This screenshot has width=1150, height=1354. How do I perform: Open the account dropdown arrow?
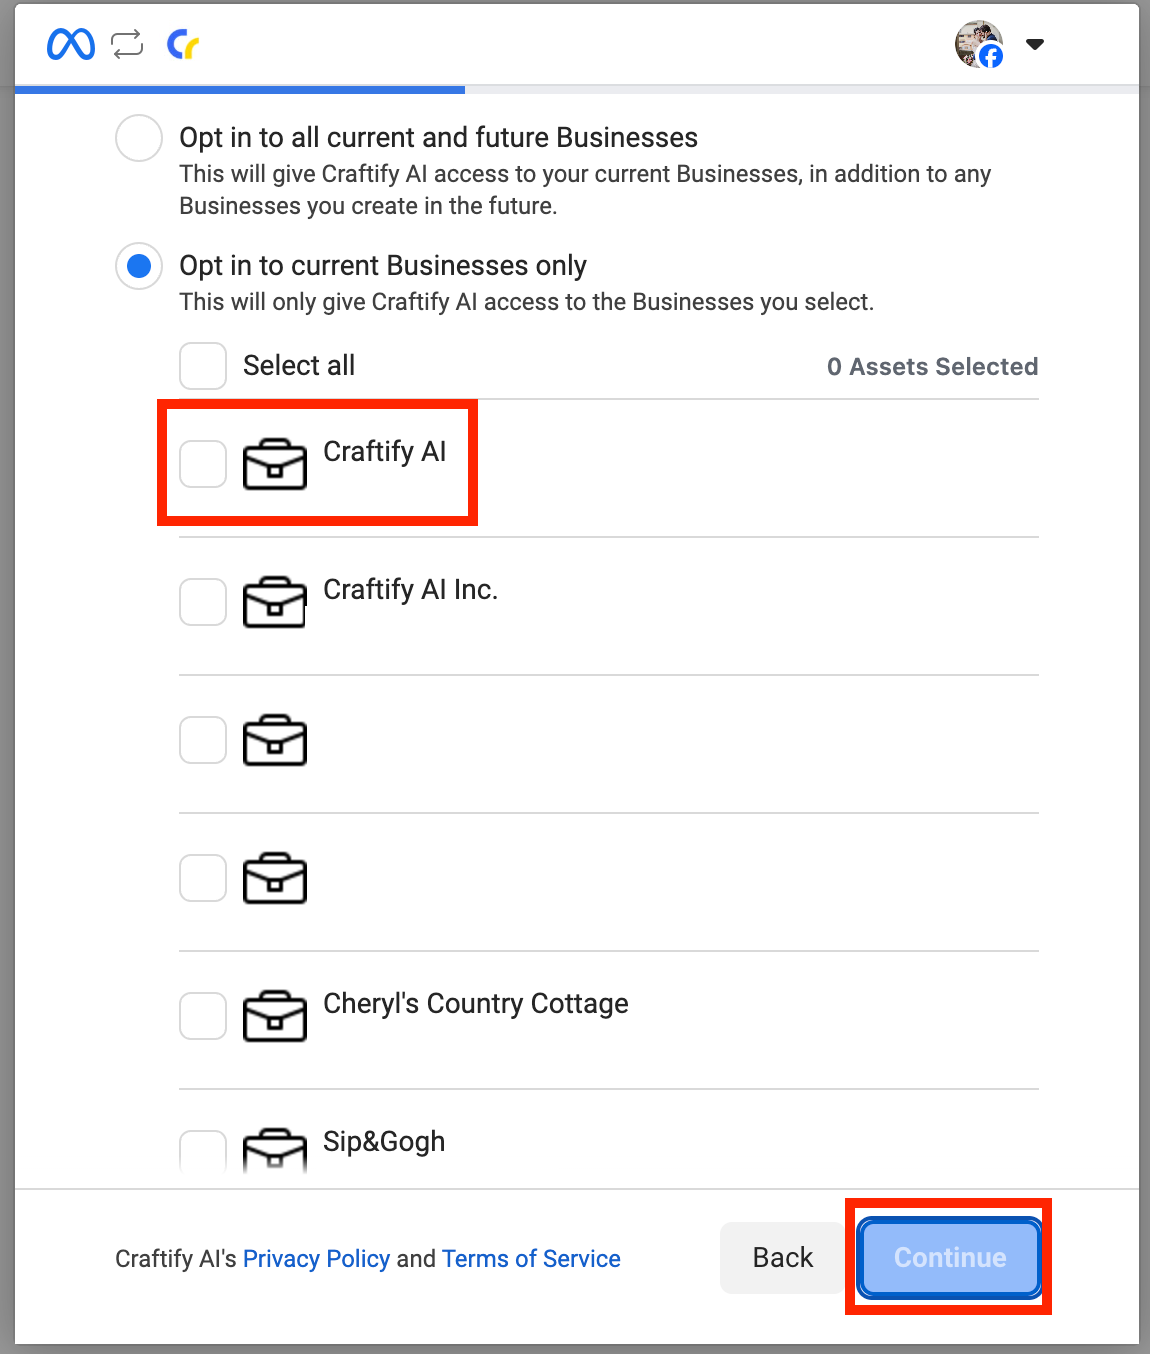[x=1035, y=44]
